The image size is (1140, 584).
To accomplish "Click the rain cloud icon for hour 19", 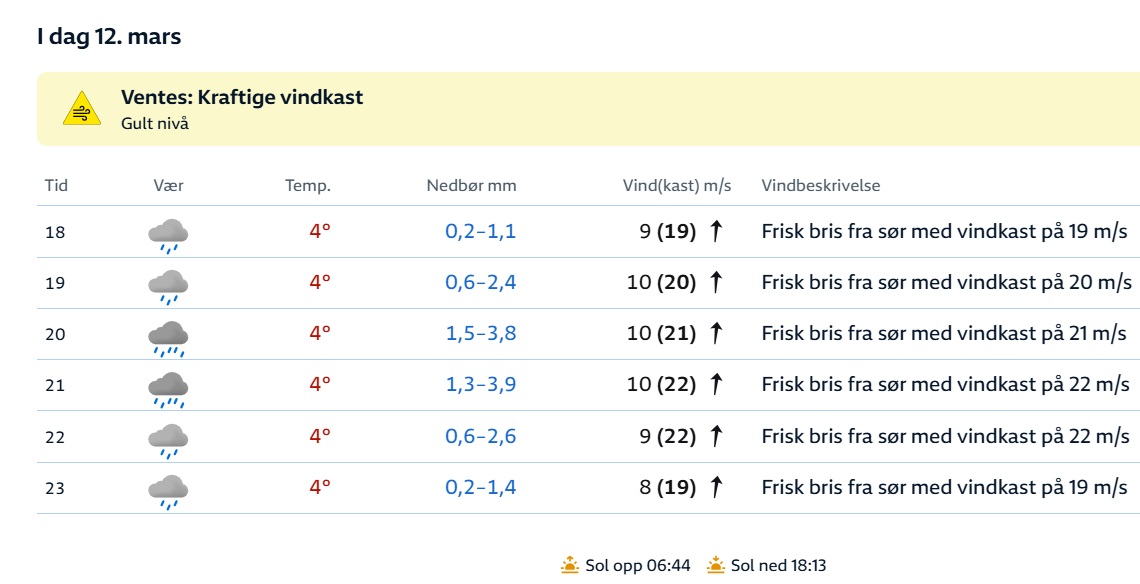I will [x=168, y=284].
